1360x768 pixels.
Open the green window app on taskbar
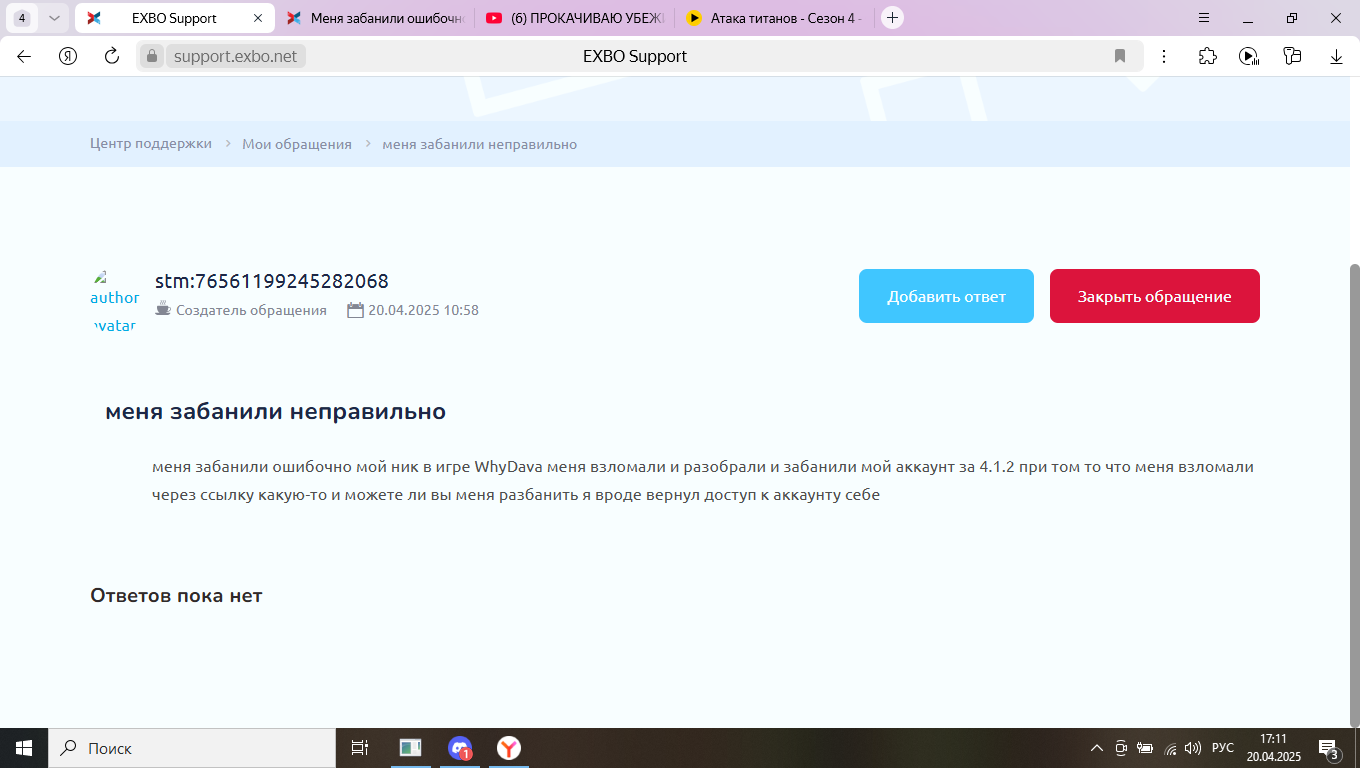pos(410,748)
